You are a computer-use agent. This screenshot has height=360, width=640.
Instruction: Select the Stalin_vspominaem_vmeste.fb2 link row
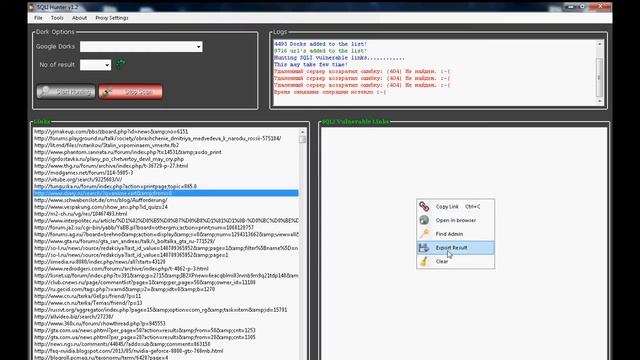click(x=166, y=145)
